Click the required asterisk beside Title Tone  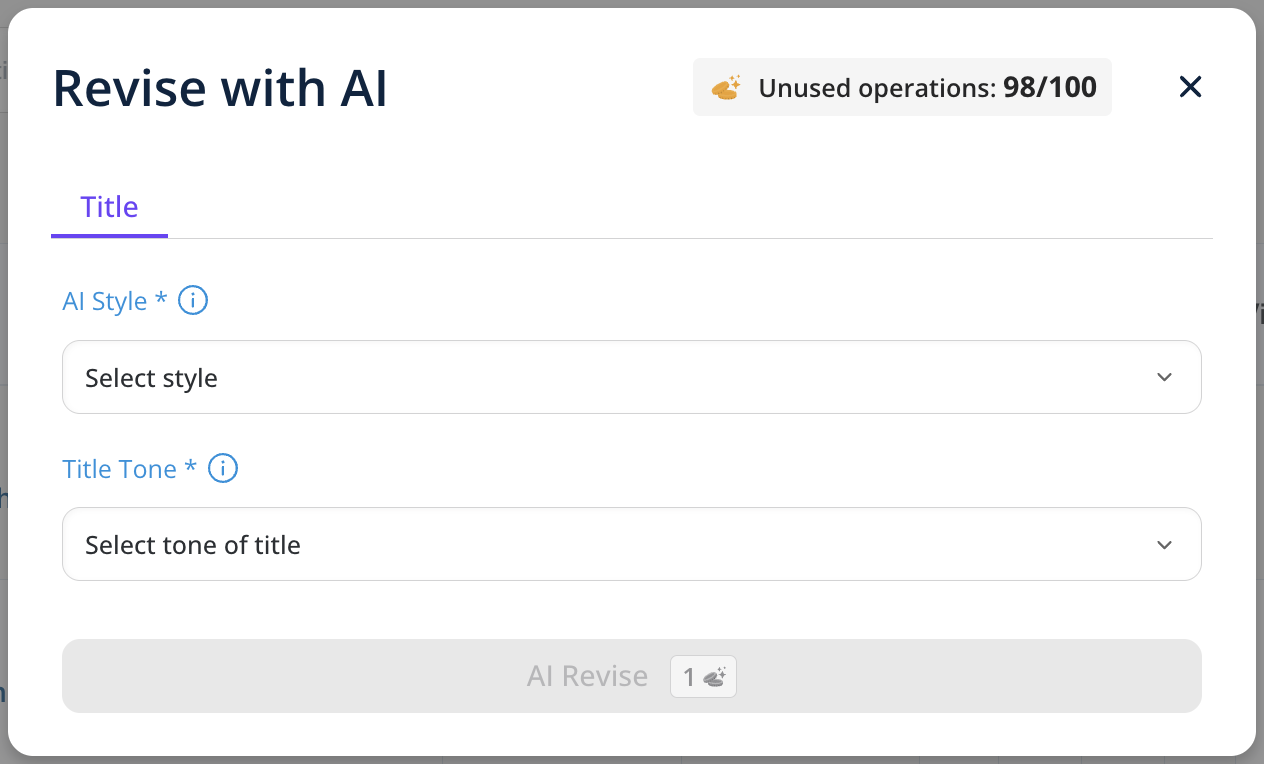pyautogui.click(x=190, y=467)
